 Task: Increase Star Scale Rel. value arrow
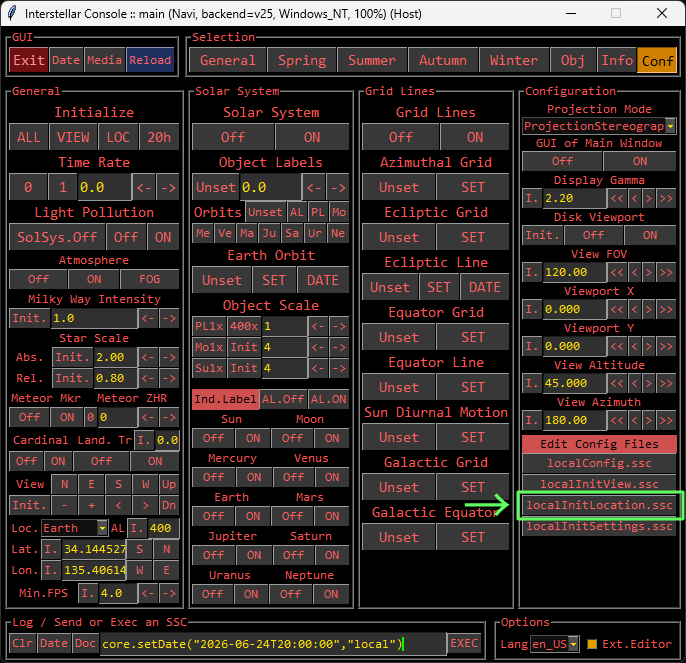169,378
